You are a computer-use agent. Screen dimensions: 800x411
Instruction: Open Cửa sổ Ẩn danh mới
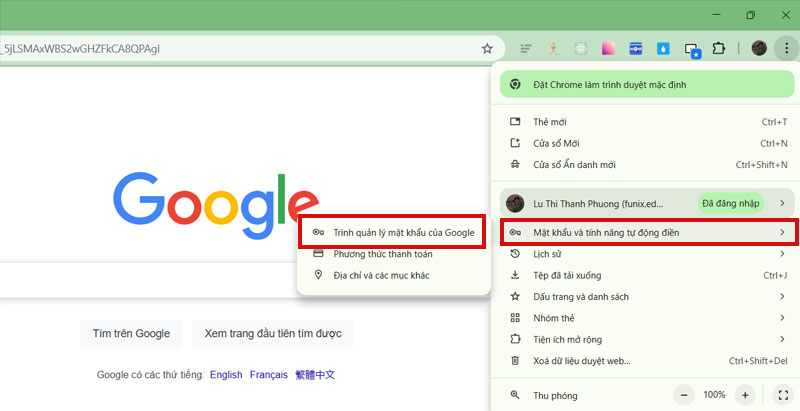(588, 164)
